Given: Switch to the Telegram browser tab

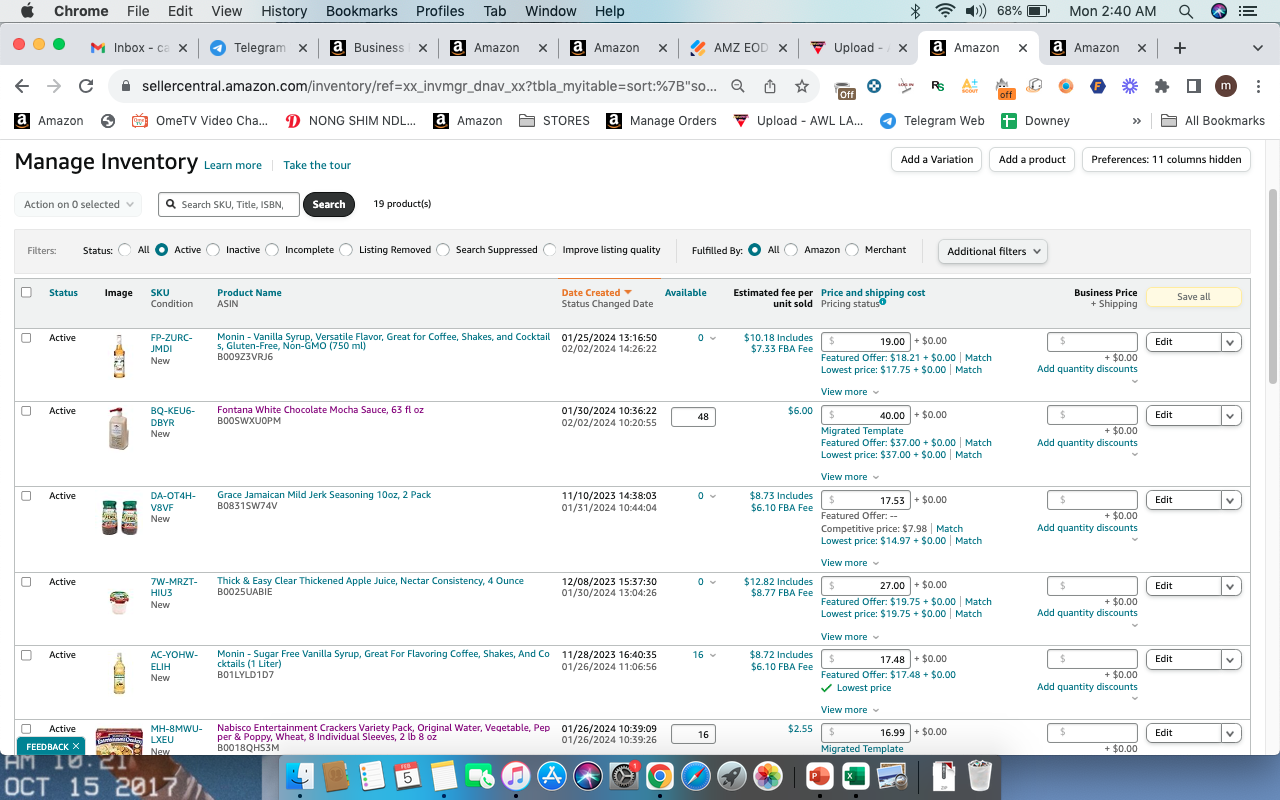Looking at the screenshot, I should 257,47.
